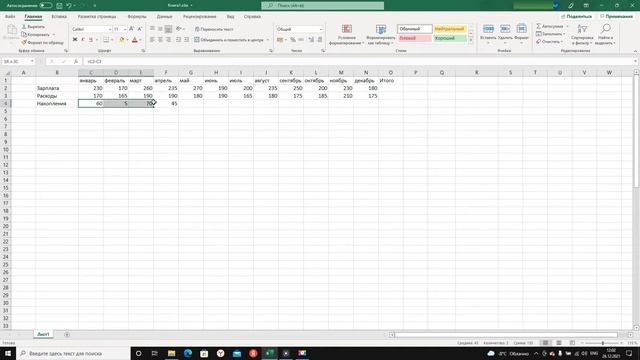Toggle Переносить текст wrap option
Viewport: 640px width, 360px height.
[214, 29]
